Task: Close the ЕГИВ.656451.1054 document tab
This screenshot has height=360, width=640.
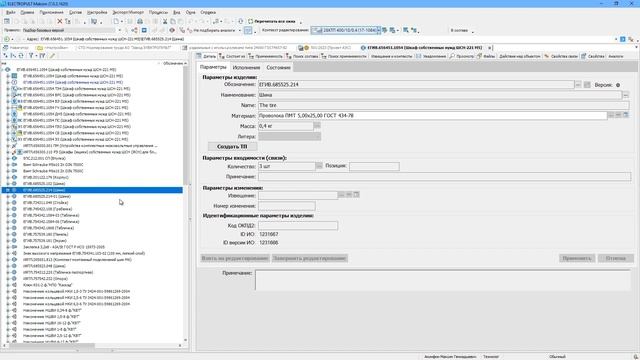Action: tap(490, 48)
